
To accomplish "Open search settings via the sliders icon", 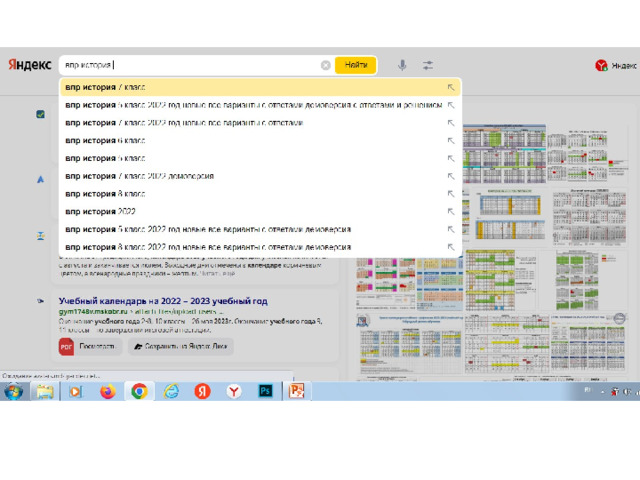I will (x=428, y=65).
